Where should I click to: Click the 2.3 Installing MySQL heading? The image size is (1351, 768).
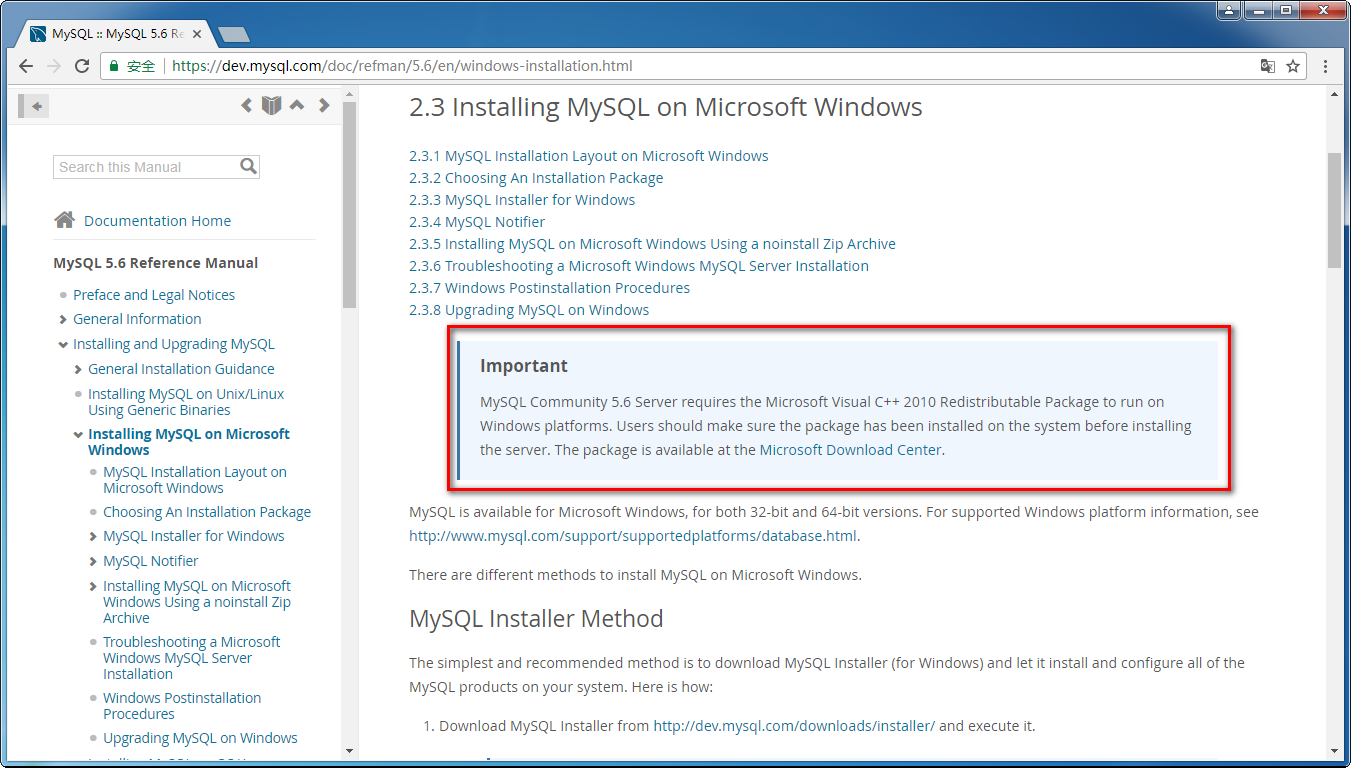click(665, 107)
